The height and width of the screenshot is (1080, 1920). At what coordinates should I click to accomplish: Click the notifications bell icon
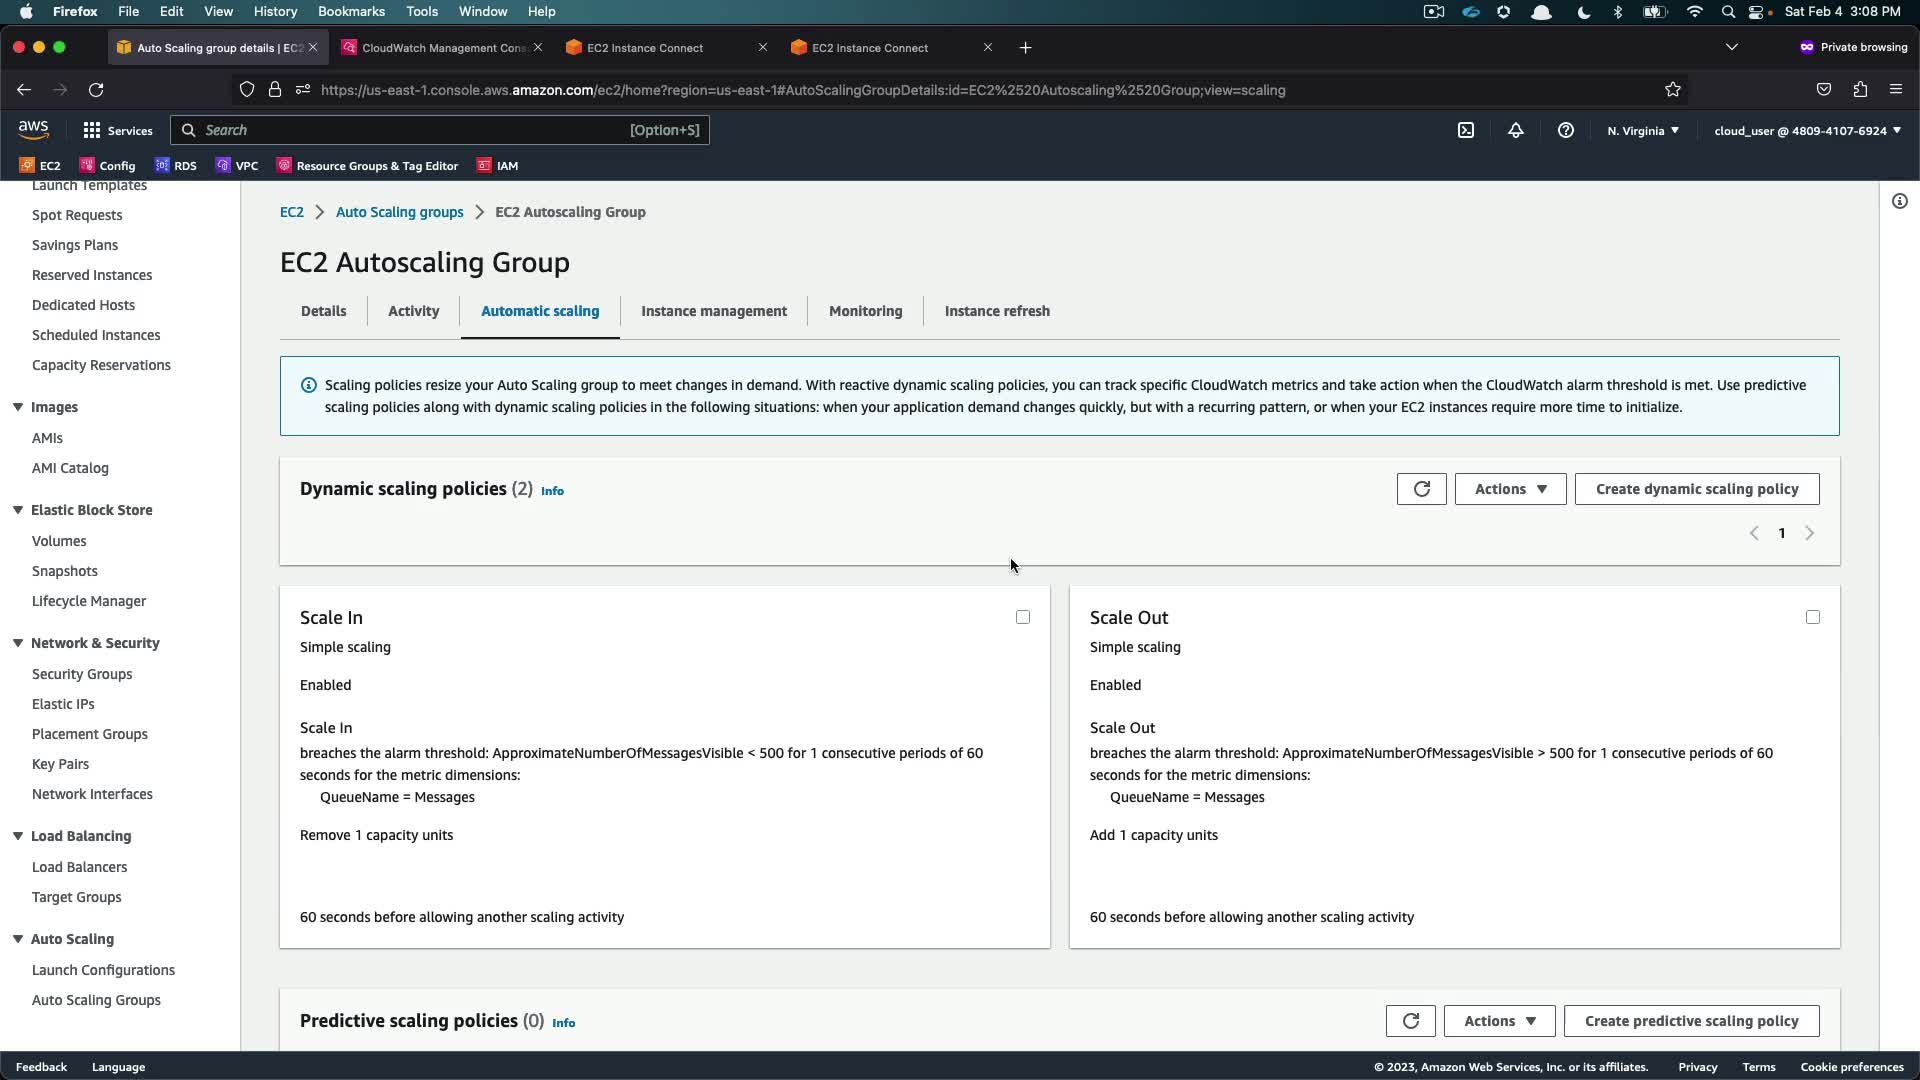(x=1516, y=130)
